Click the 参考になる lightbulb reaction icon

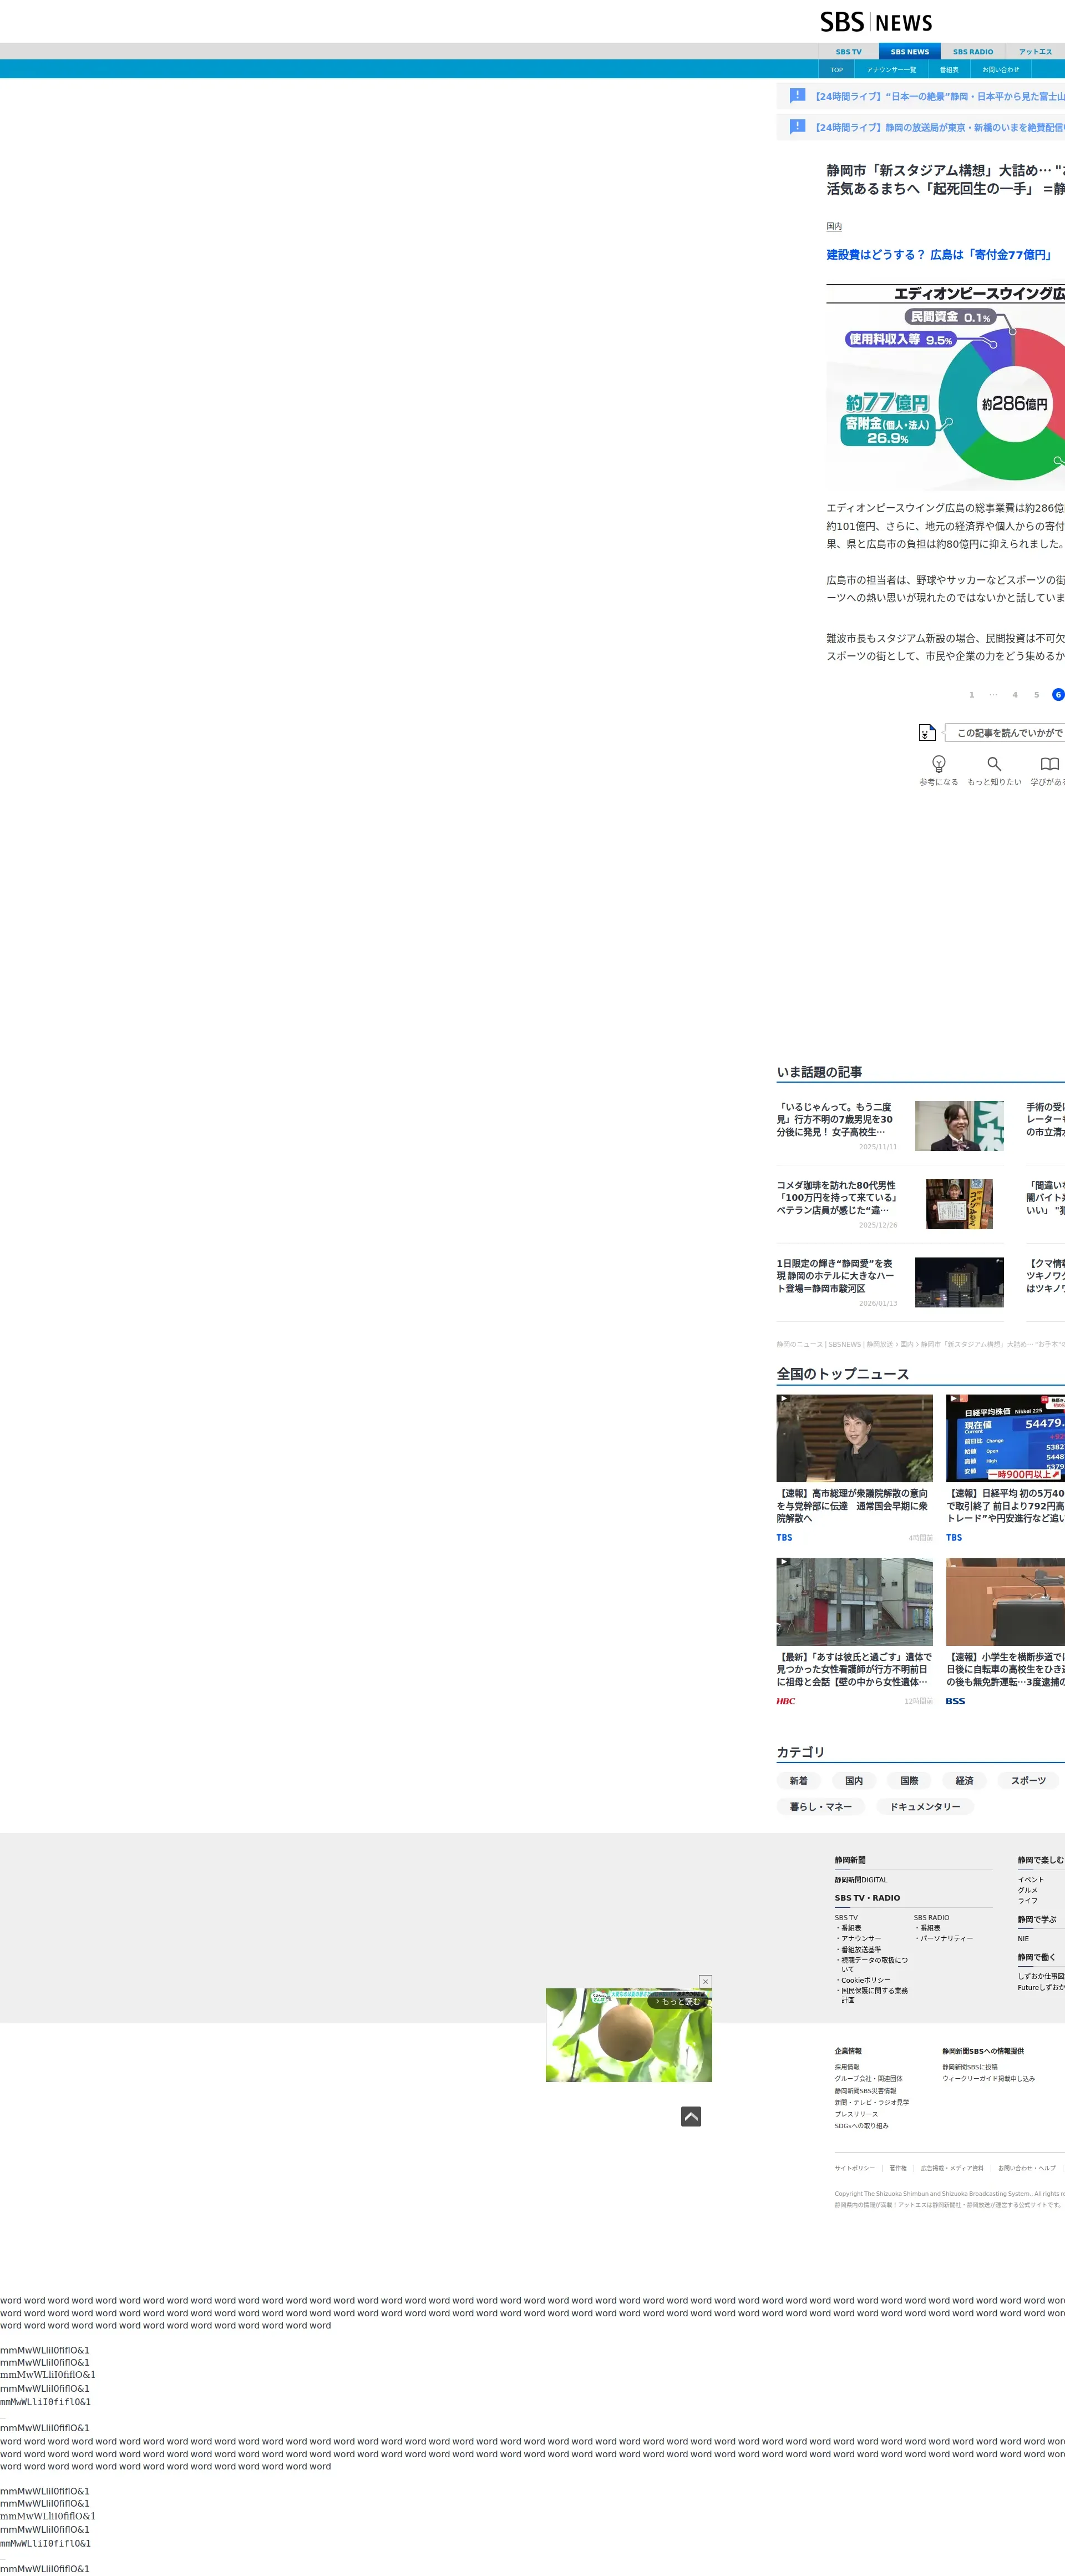(x=938, y=764)
